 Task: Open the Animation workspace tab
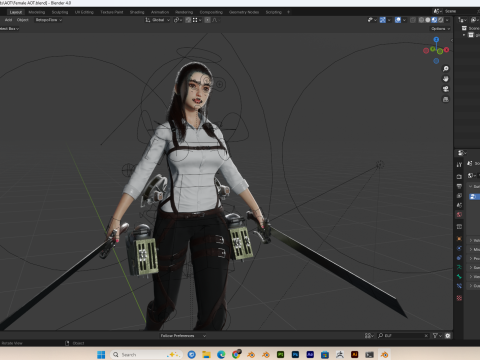click(x=160, y=12)
